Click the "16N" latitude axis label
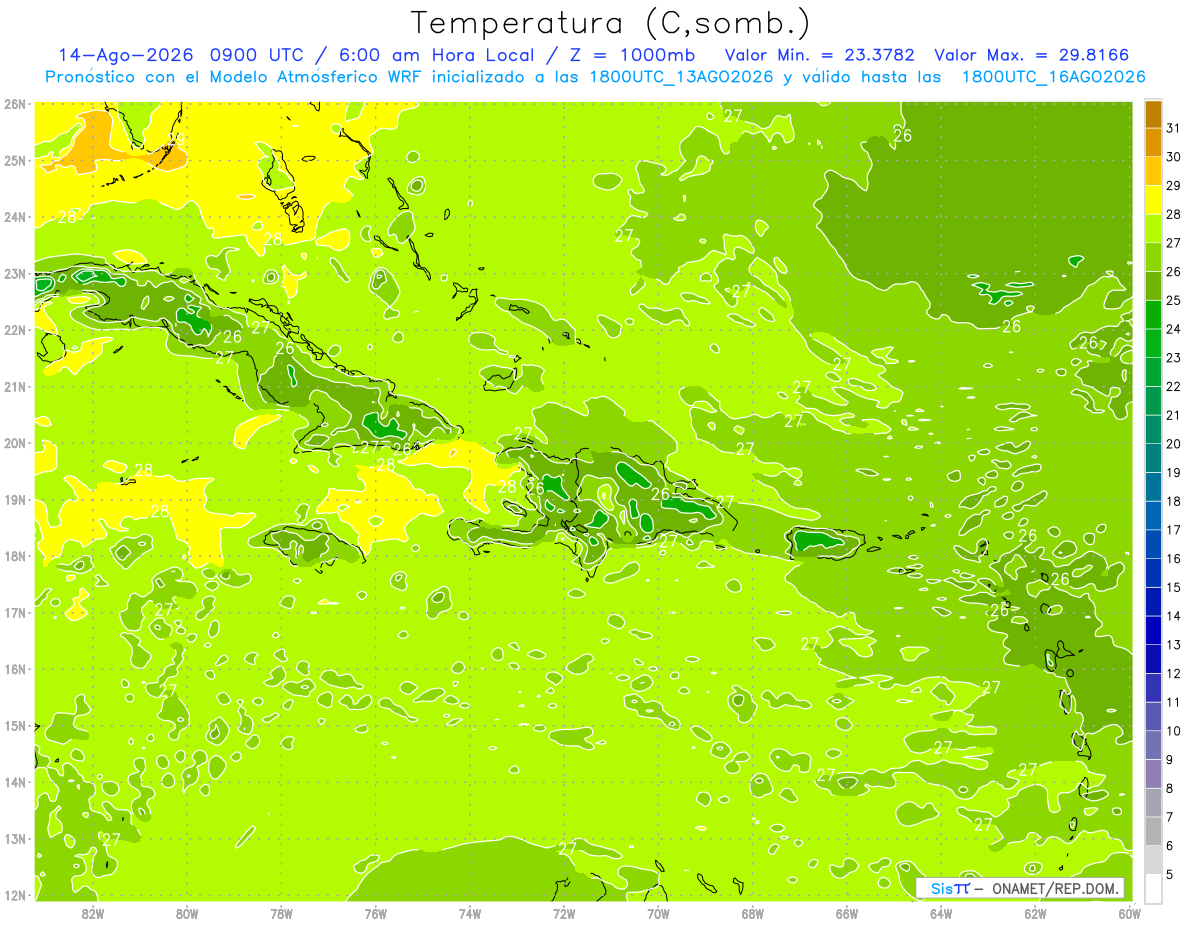The height and width of the screenshot is (927, 1200). point(15,669)
